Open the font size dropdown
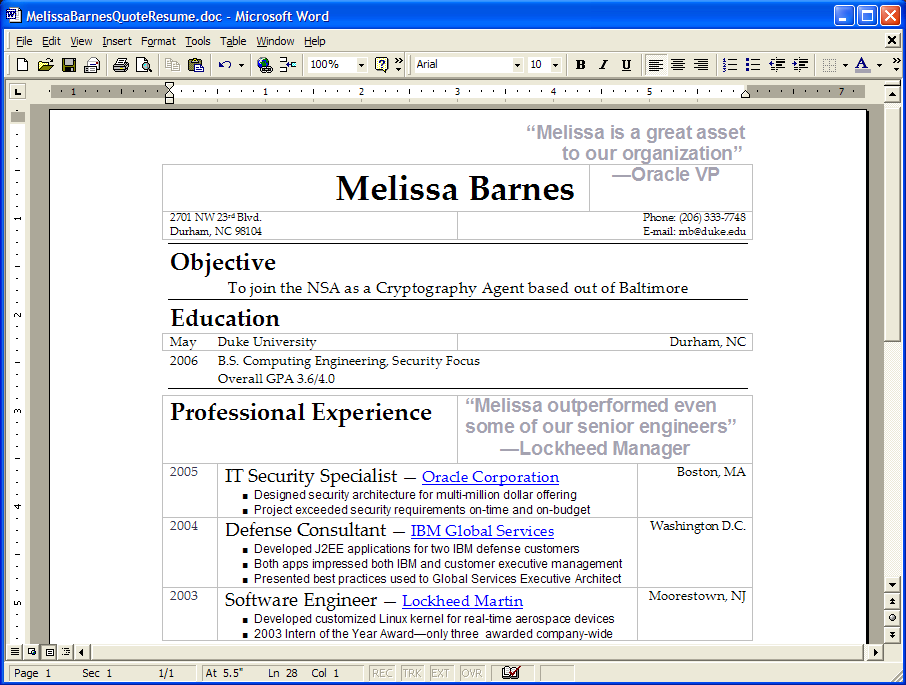906x685 pixels. 554,65
